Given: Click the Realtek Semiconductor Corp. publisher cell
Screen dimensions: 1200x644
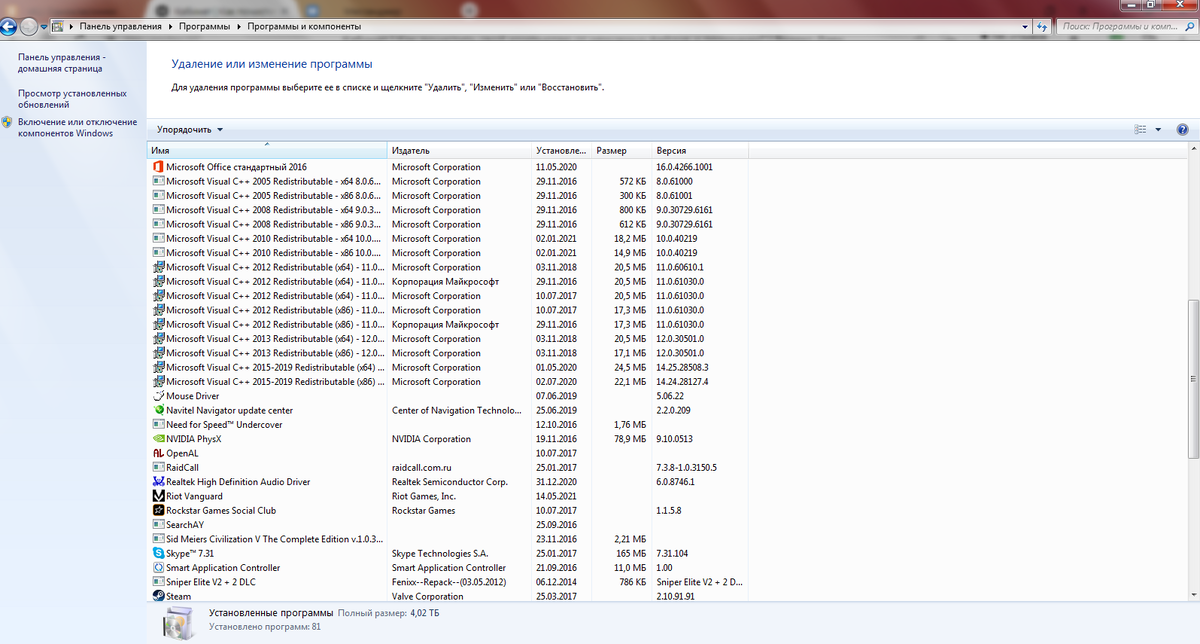Looking at the screenshot, I should click(450, 482).
